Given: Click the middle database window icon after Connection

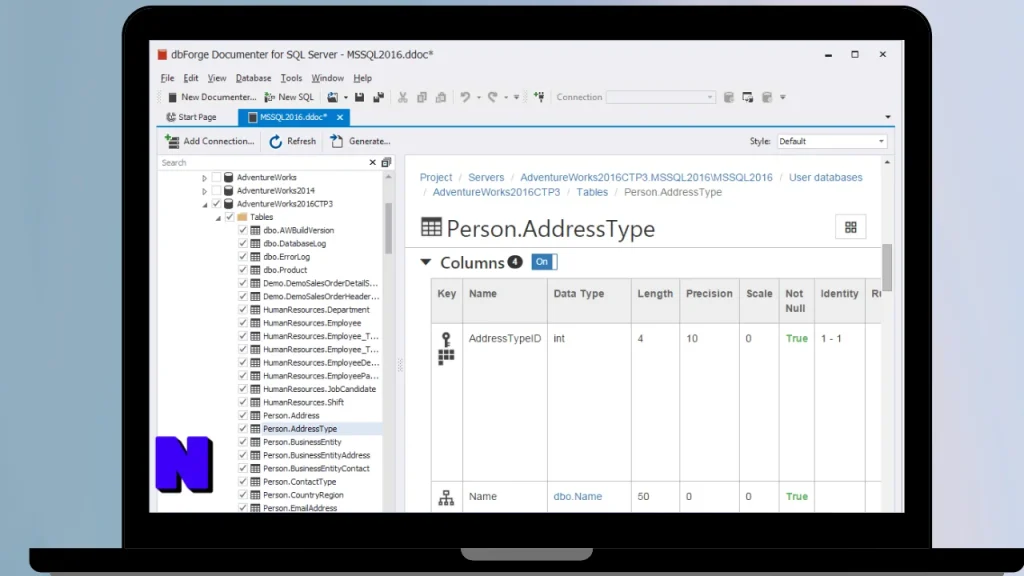Looking at the screenshot, I should pos(748,97).
